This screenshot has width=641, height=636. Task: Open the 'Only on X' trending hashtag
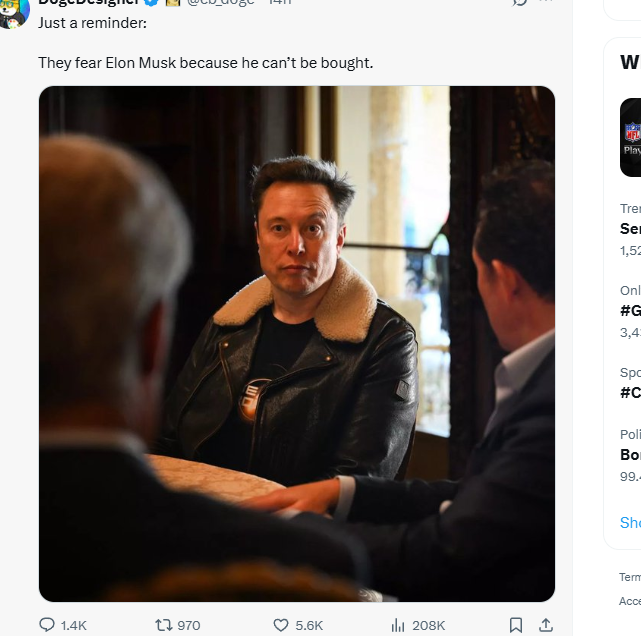tap(630, 309)
